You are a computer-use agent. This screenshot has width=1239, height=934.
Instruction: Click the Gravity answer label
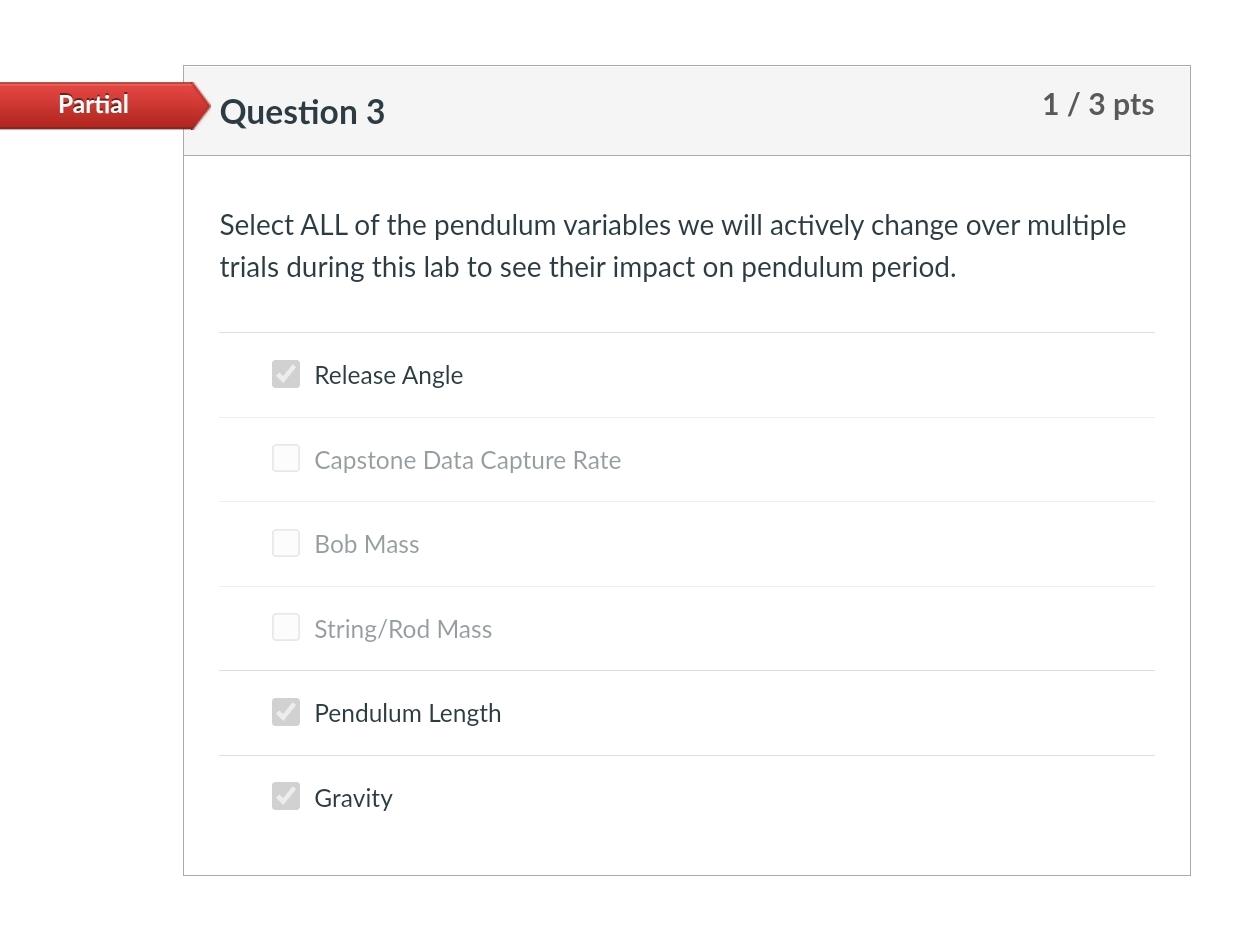click(352, 797)
